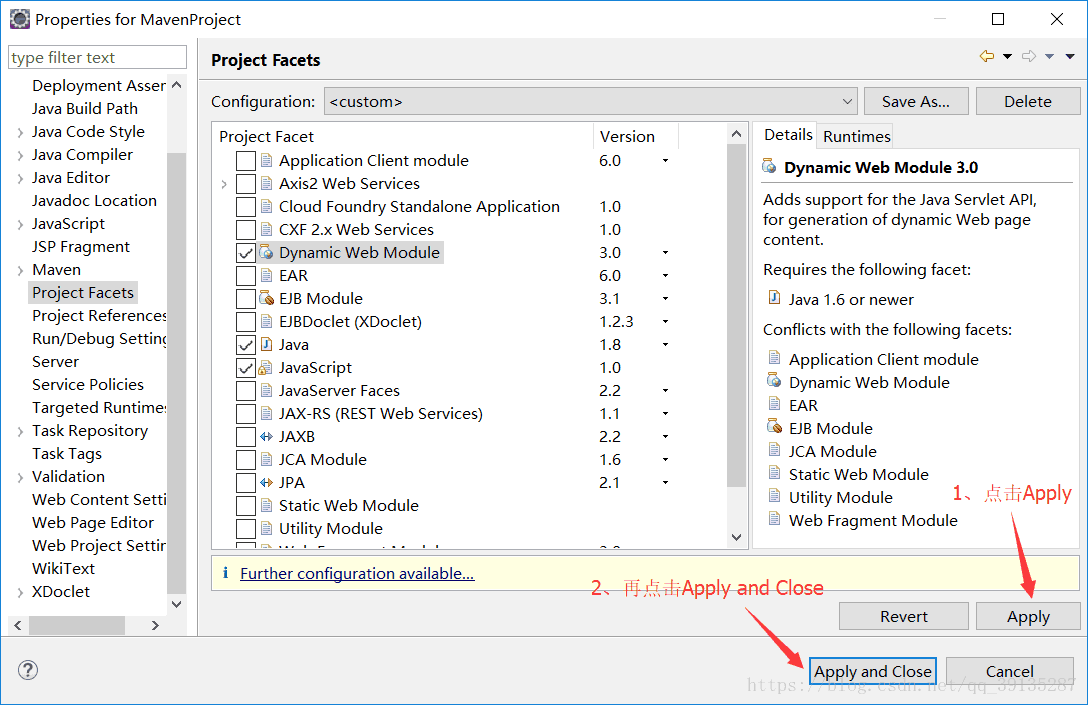Open the view menu triangle at far right of header

point(1070,57)
